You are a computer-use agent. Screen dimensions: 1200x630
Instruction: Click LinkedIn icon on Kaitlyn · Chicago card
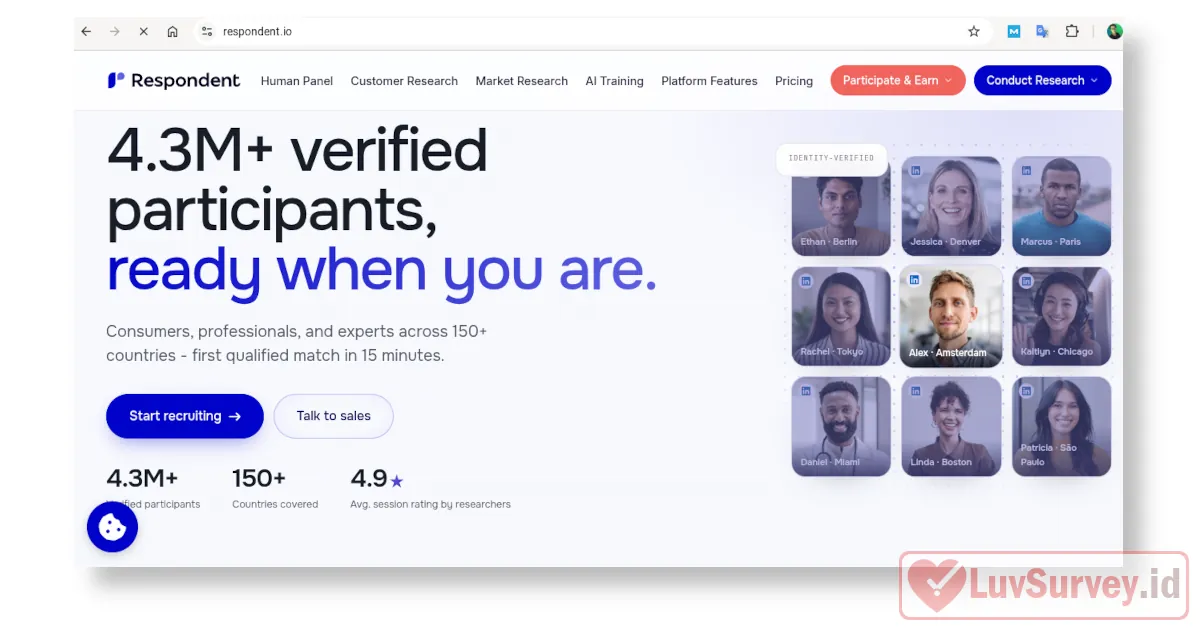[x=1025, y=281]
